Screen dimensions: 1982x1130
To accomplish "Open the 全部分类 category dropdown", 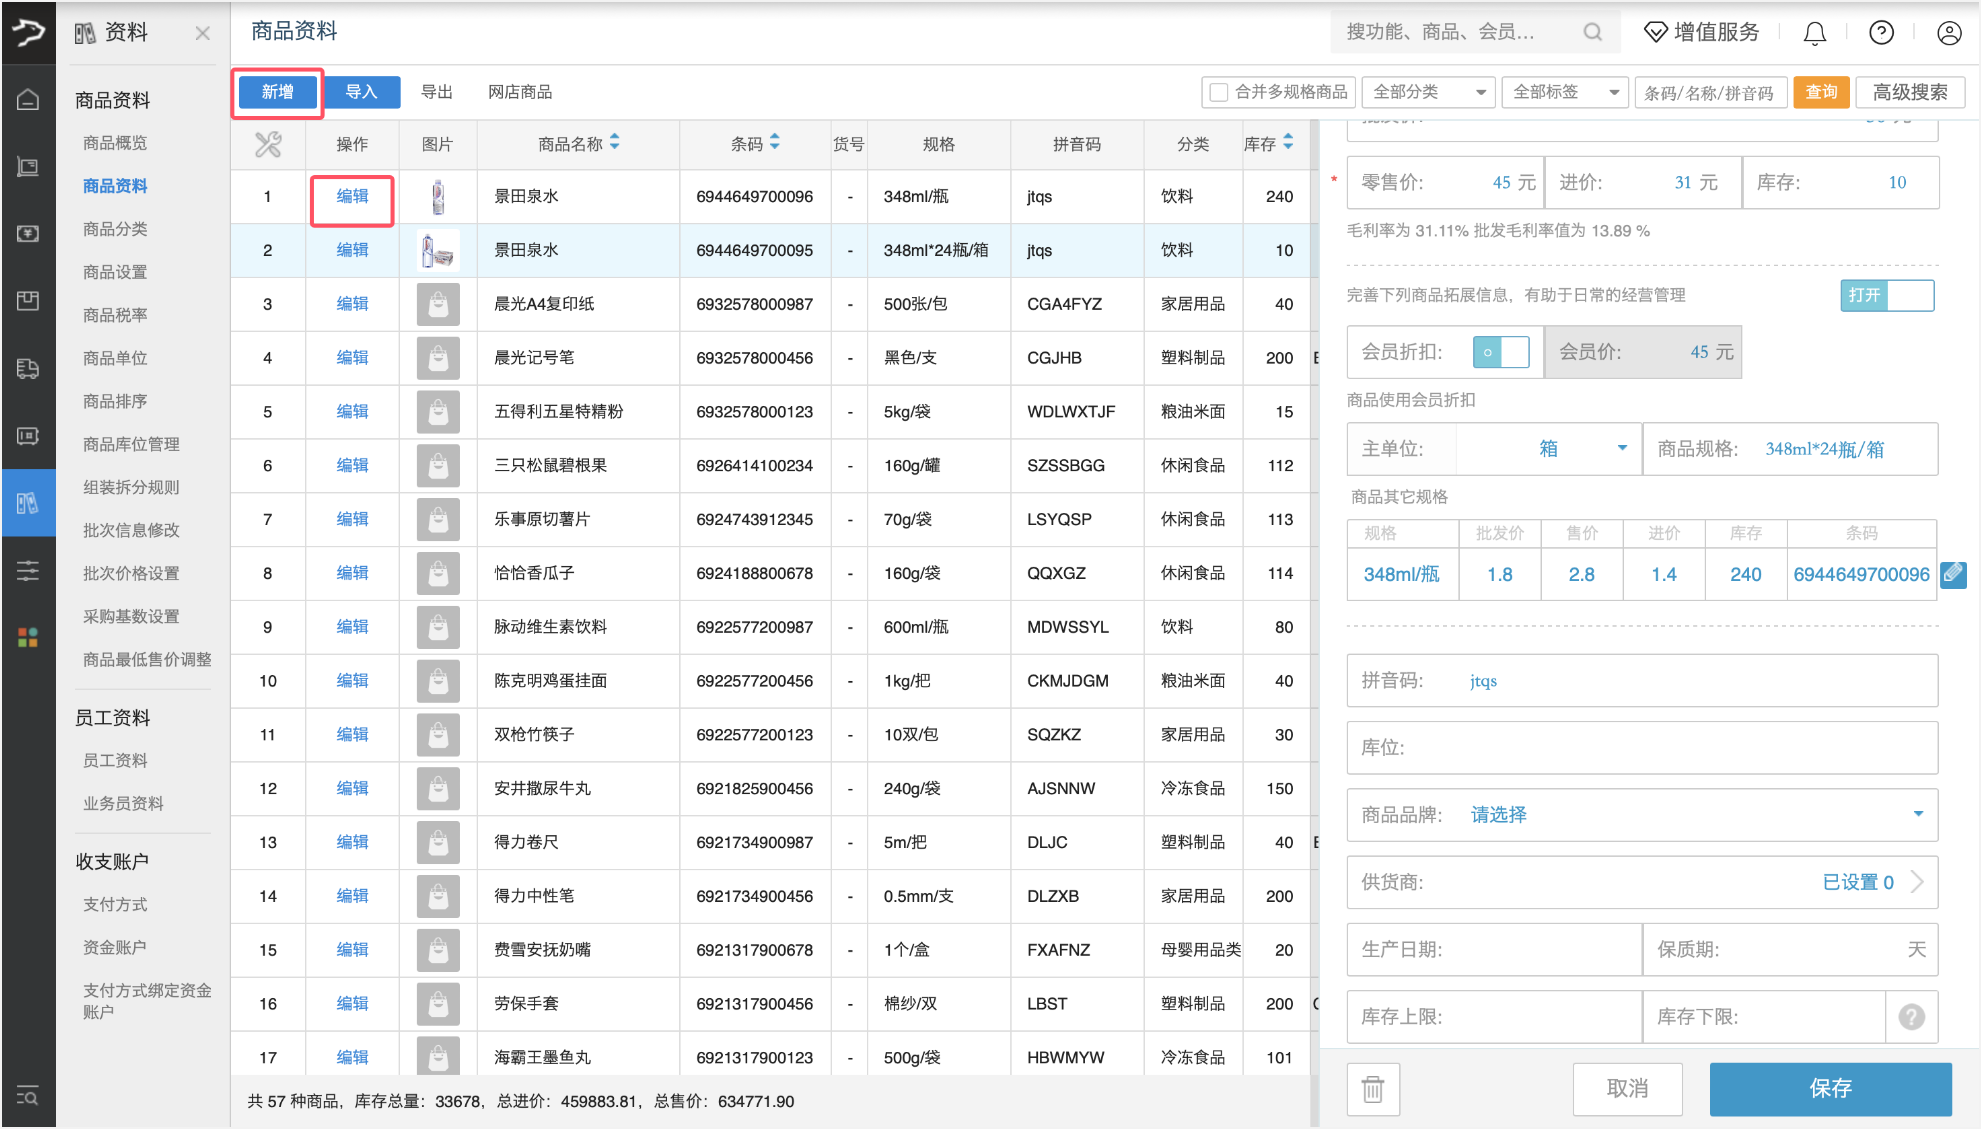I will (x=1428, y=92).
